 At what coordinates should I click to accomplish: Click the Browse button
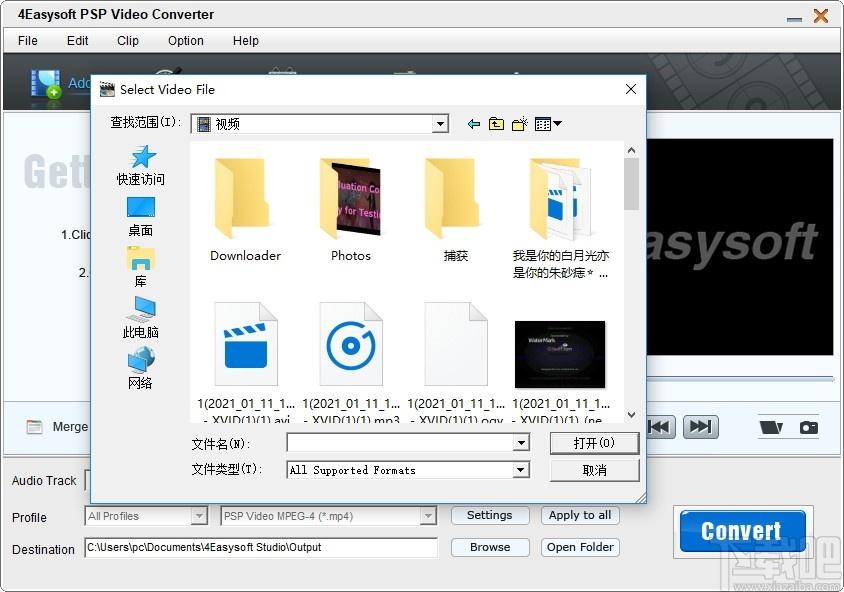490,547
